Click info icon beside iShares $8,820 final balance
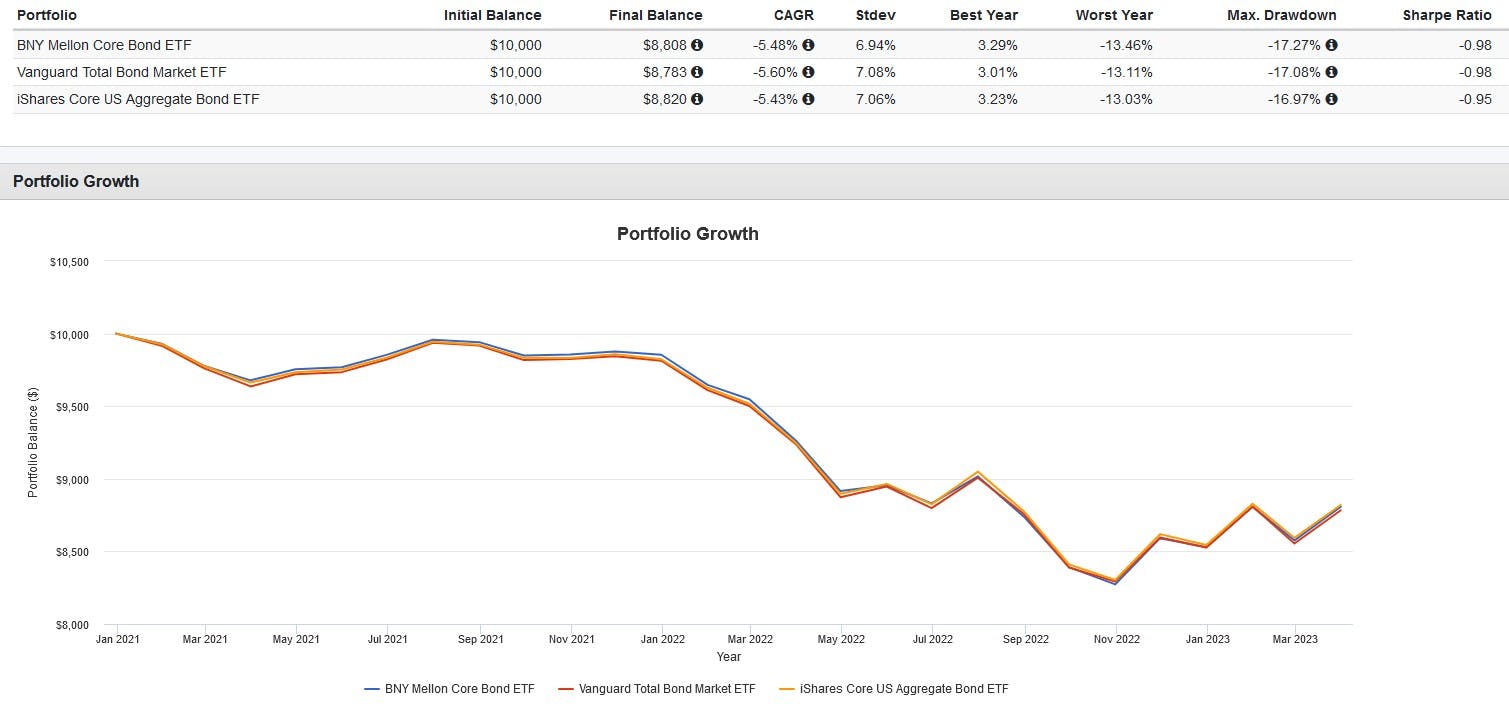 pos(697,99)
